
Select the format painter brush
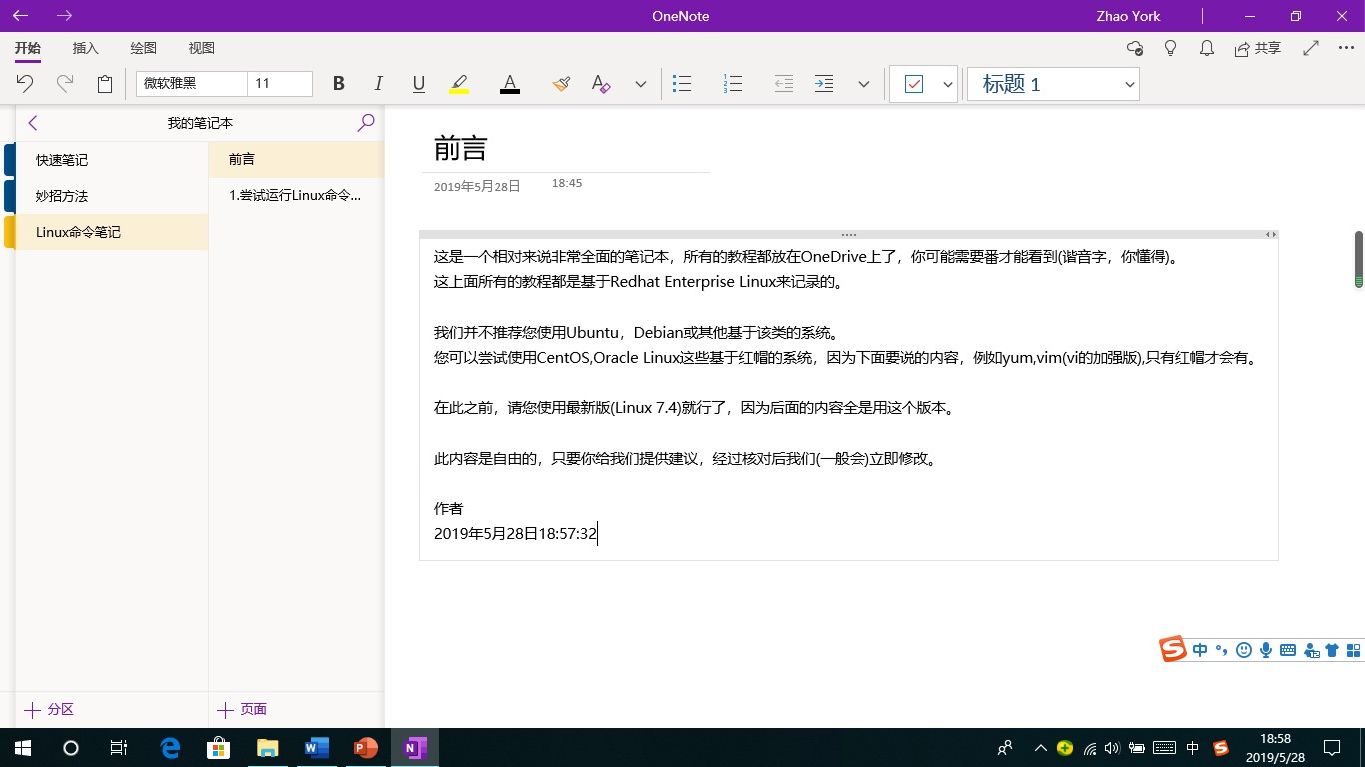(561, 84)
